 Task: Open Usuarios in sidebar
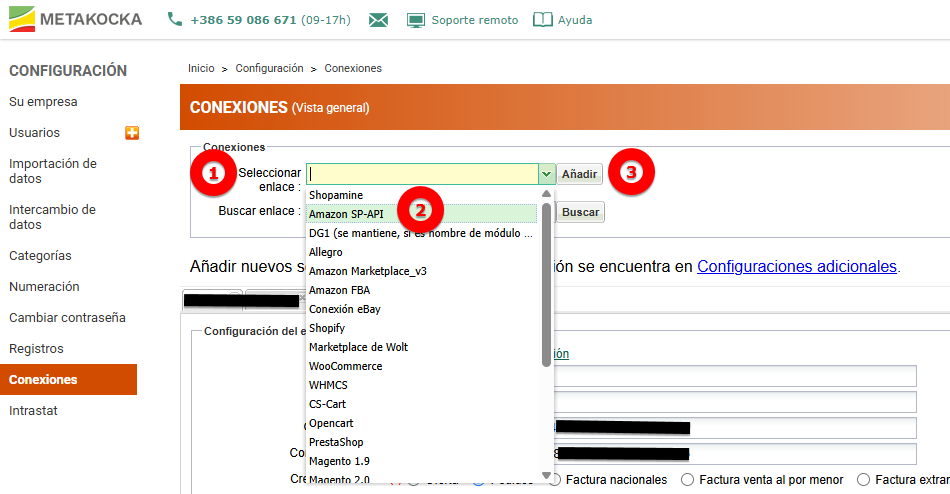(x=35, y=133)
